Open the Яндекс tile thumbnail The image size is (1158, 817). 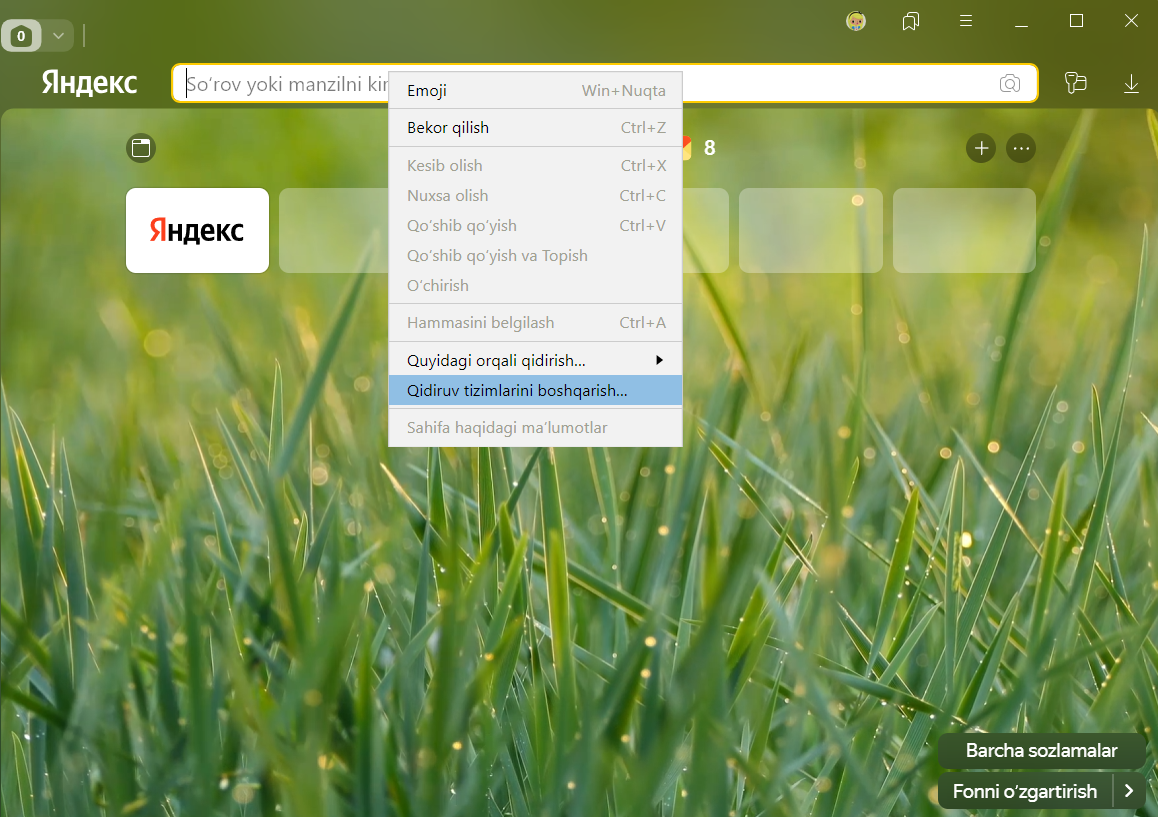coord(197,230)
